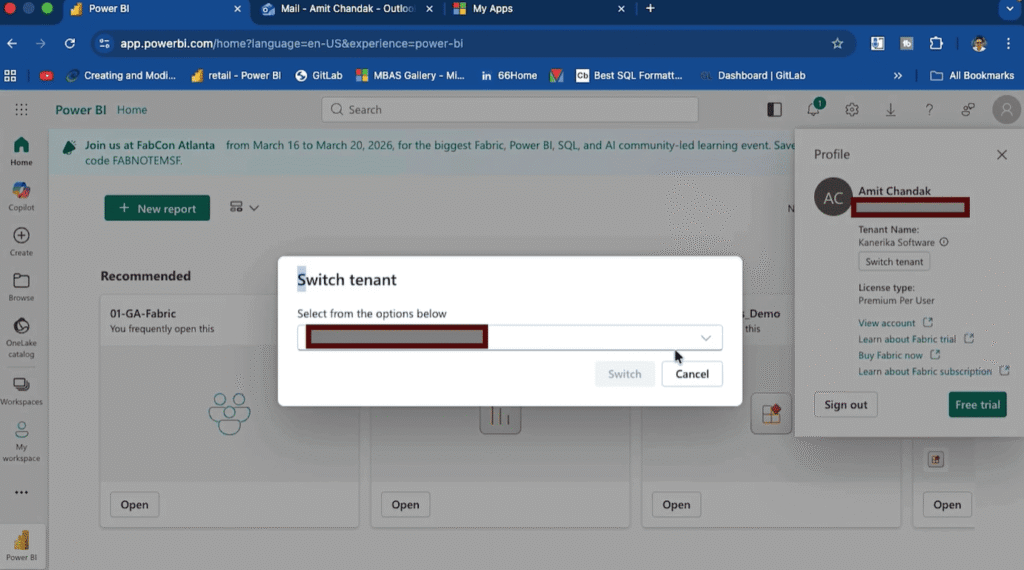
Task: Open Learn about Fabric subscription link
Action: [x=933, y=372]
